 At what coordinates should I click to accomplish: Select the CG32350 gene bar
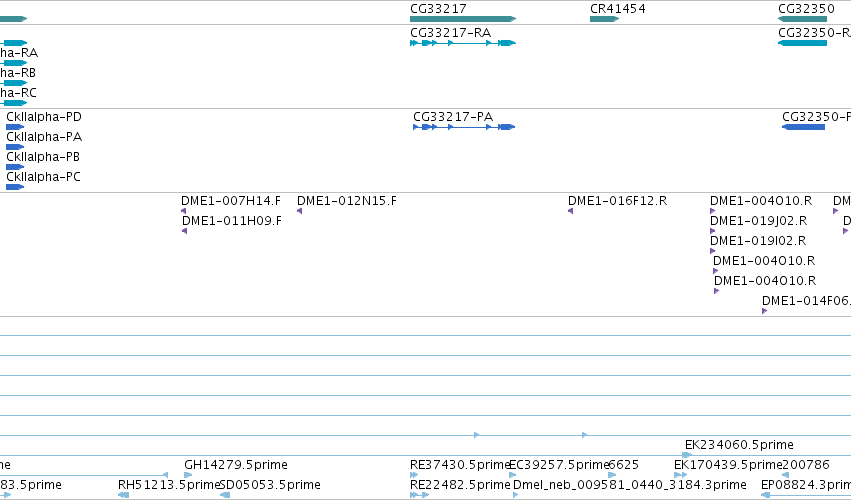pyautogui.click(x=802, y=19)
